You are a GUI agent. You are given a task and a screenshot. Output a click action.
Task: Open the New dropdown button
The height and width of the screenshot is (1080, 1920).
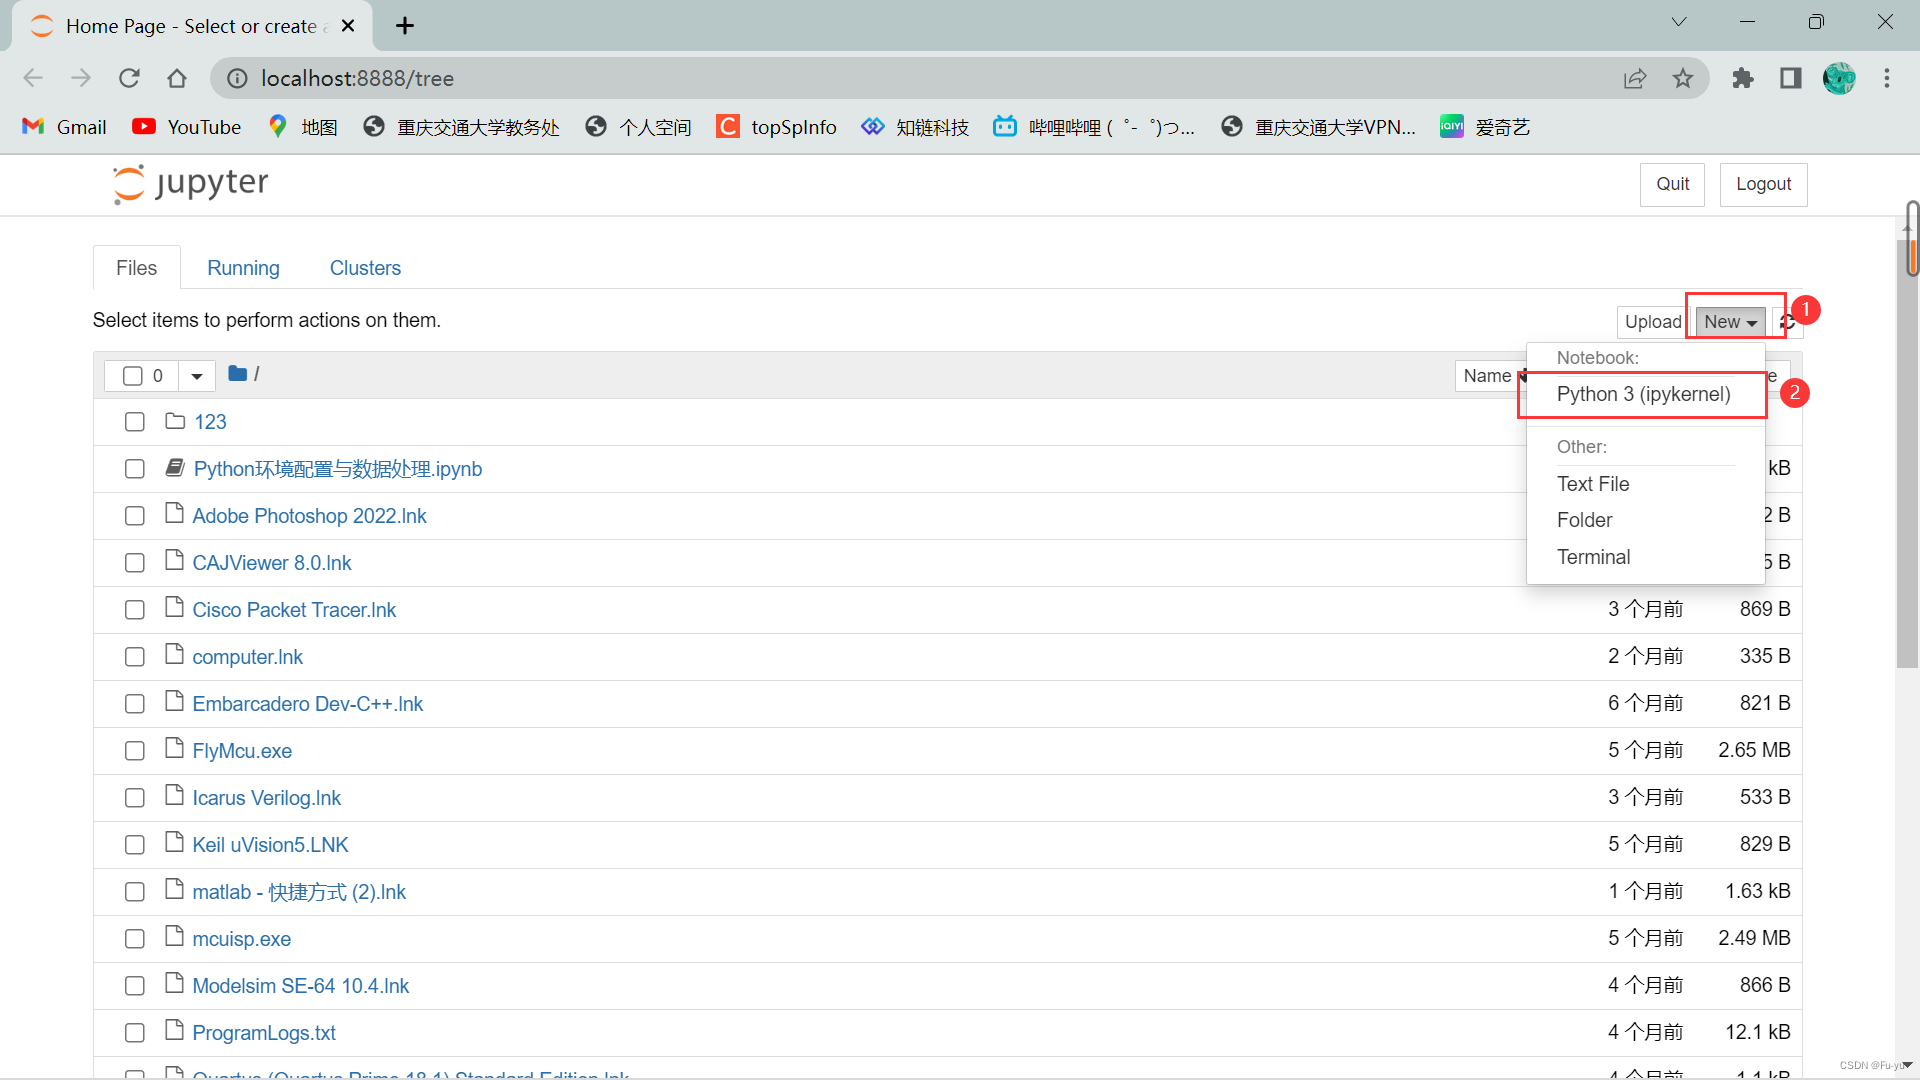tap(1730, 322)
